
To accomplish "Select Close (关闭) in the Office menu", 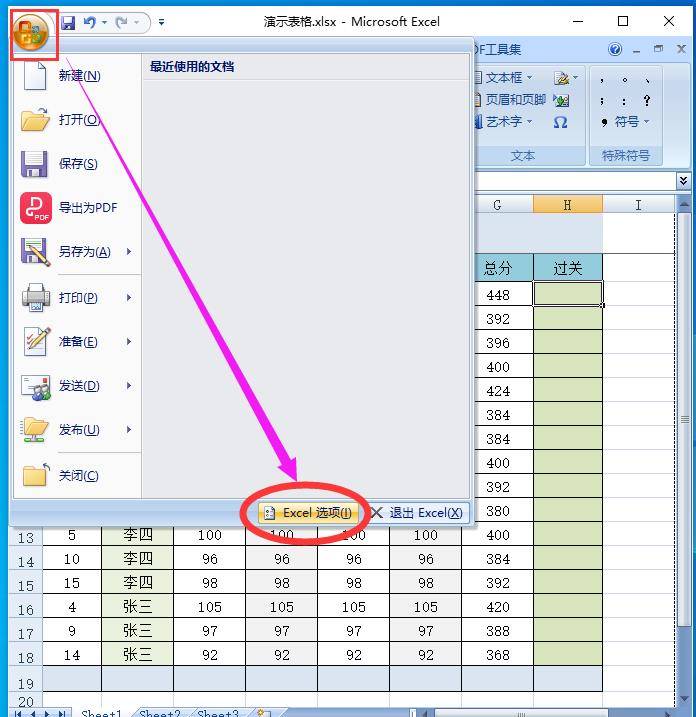I will (77, 476).
